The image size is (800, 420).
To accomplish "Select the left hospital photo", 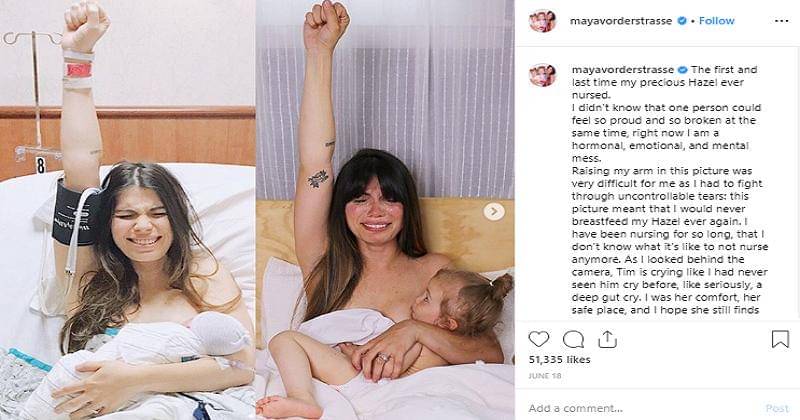I will [128, 210].
